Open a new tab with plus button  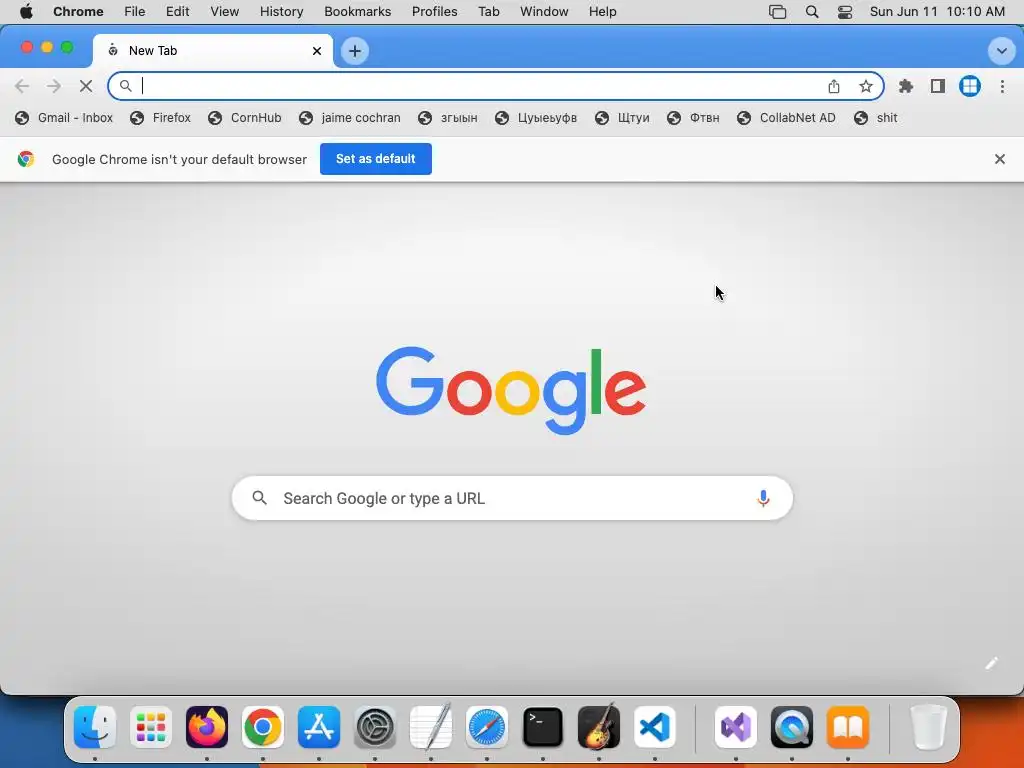tap(355, 51)
